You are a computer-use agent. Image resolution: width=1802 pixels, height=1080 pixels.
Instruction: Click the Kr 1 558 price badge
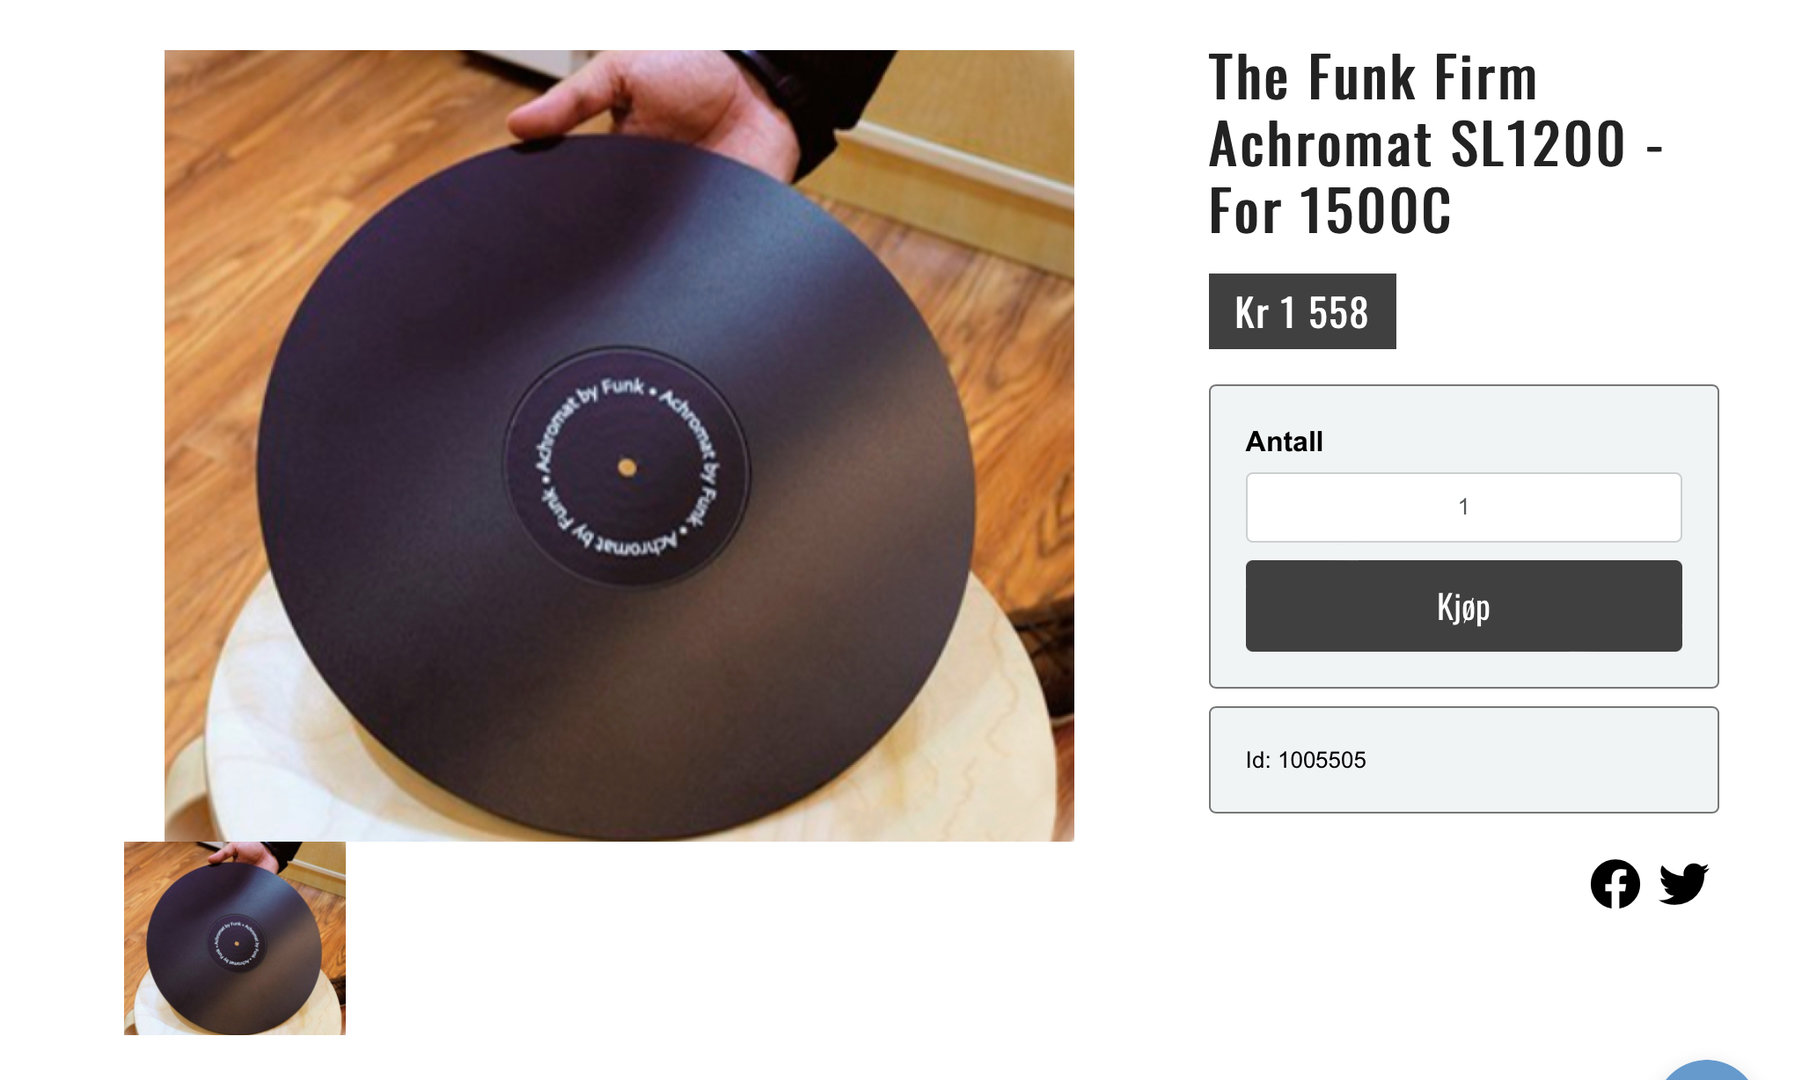tap(1302, 311)
